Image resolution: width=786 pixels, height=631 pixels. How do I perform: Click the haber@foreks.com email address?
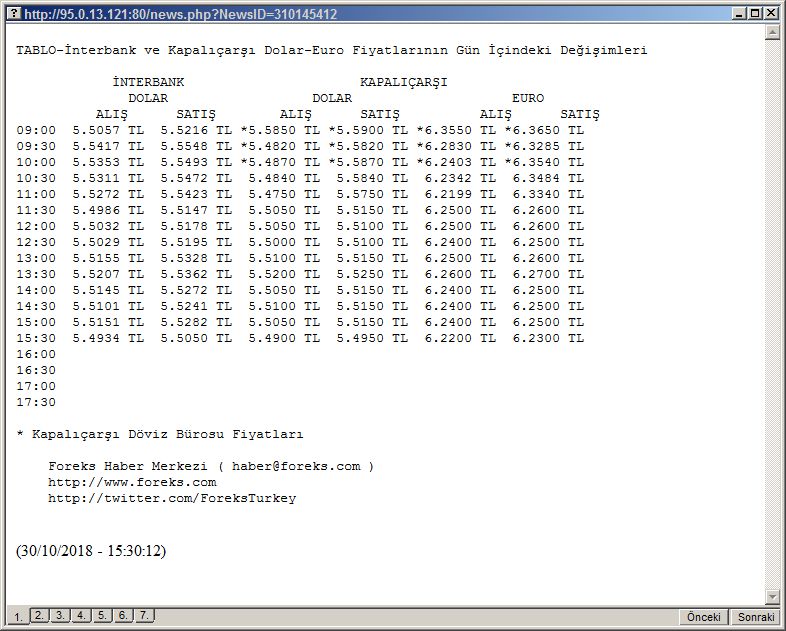[x=296, y=466]
